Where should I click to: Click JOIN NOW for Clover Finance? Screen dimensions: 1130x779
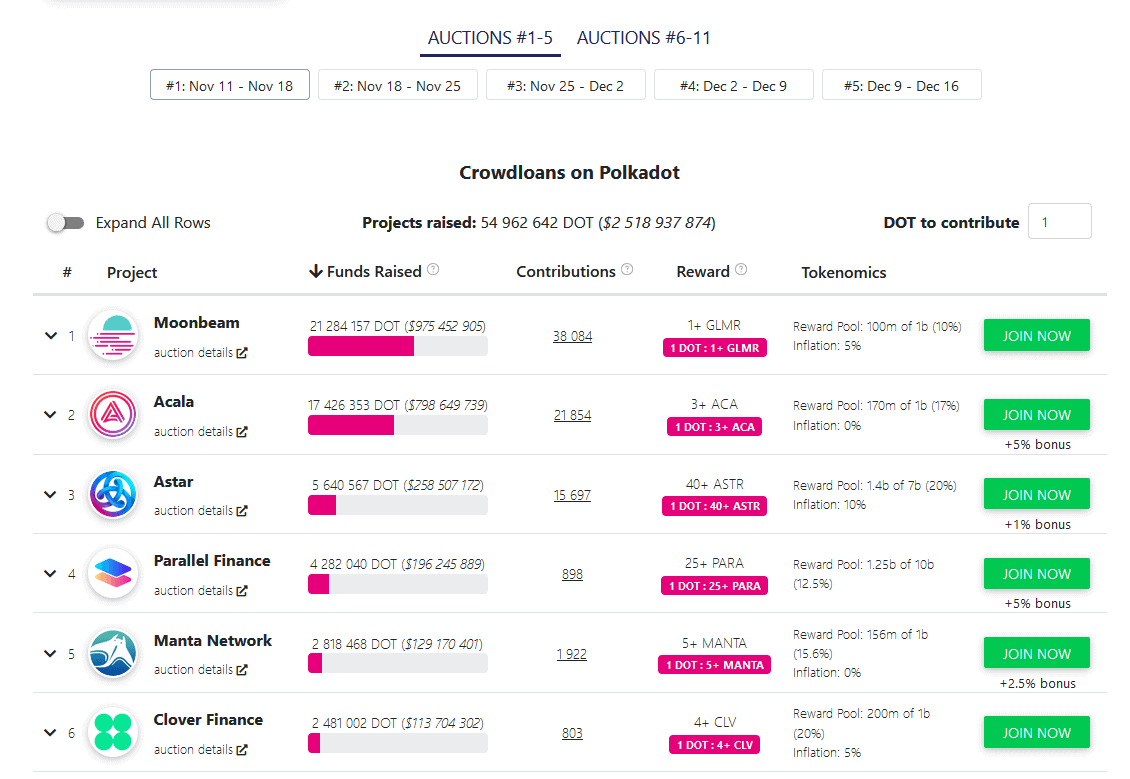pyautogui.click(x=1036, y=733)
